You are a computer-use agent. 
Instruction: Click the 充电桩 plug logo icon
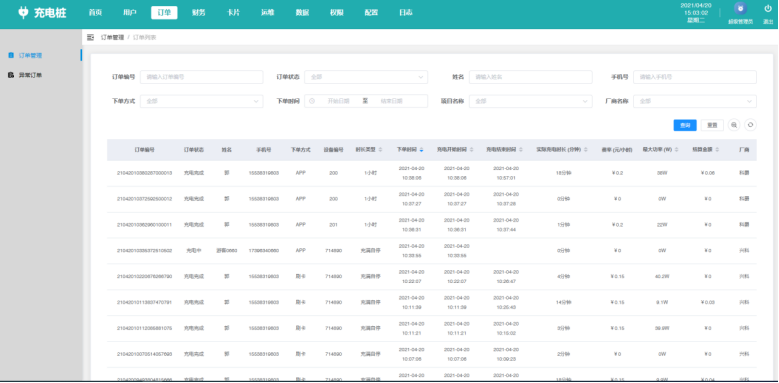point(23,13)
